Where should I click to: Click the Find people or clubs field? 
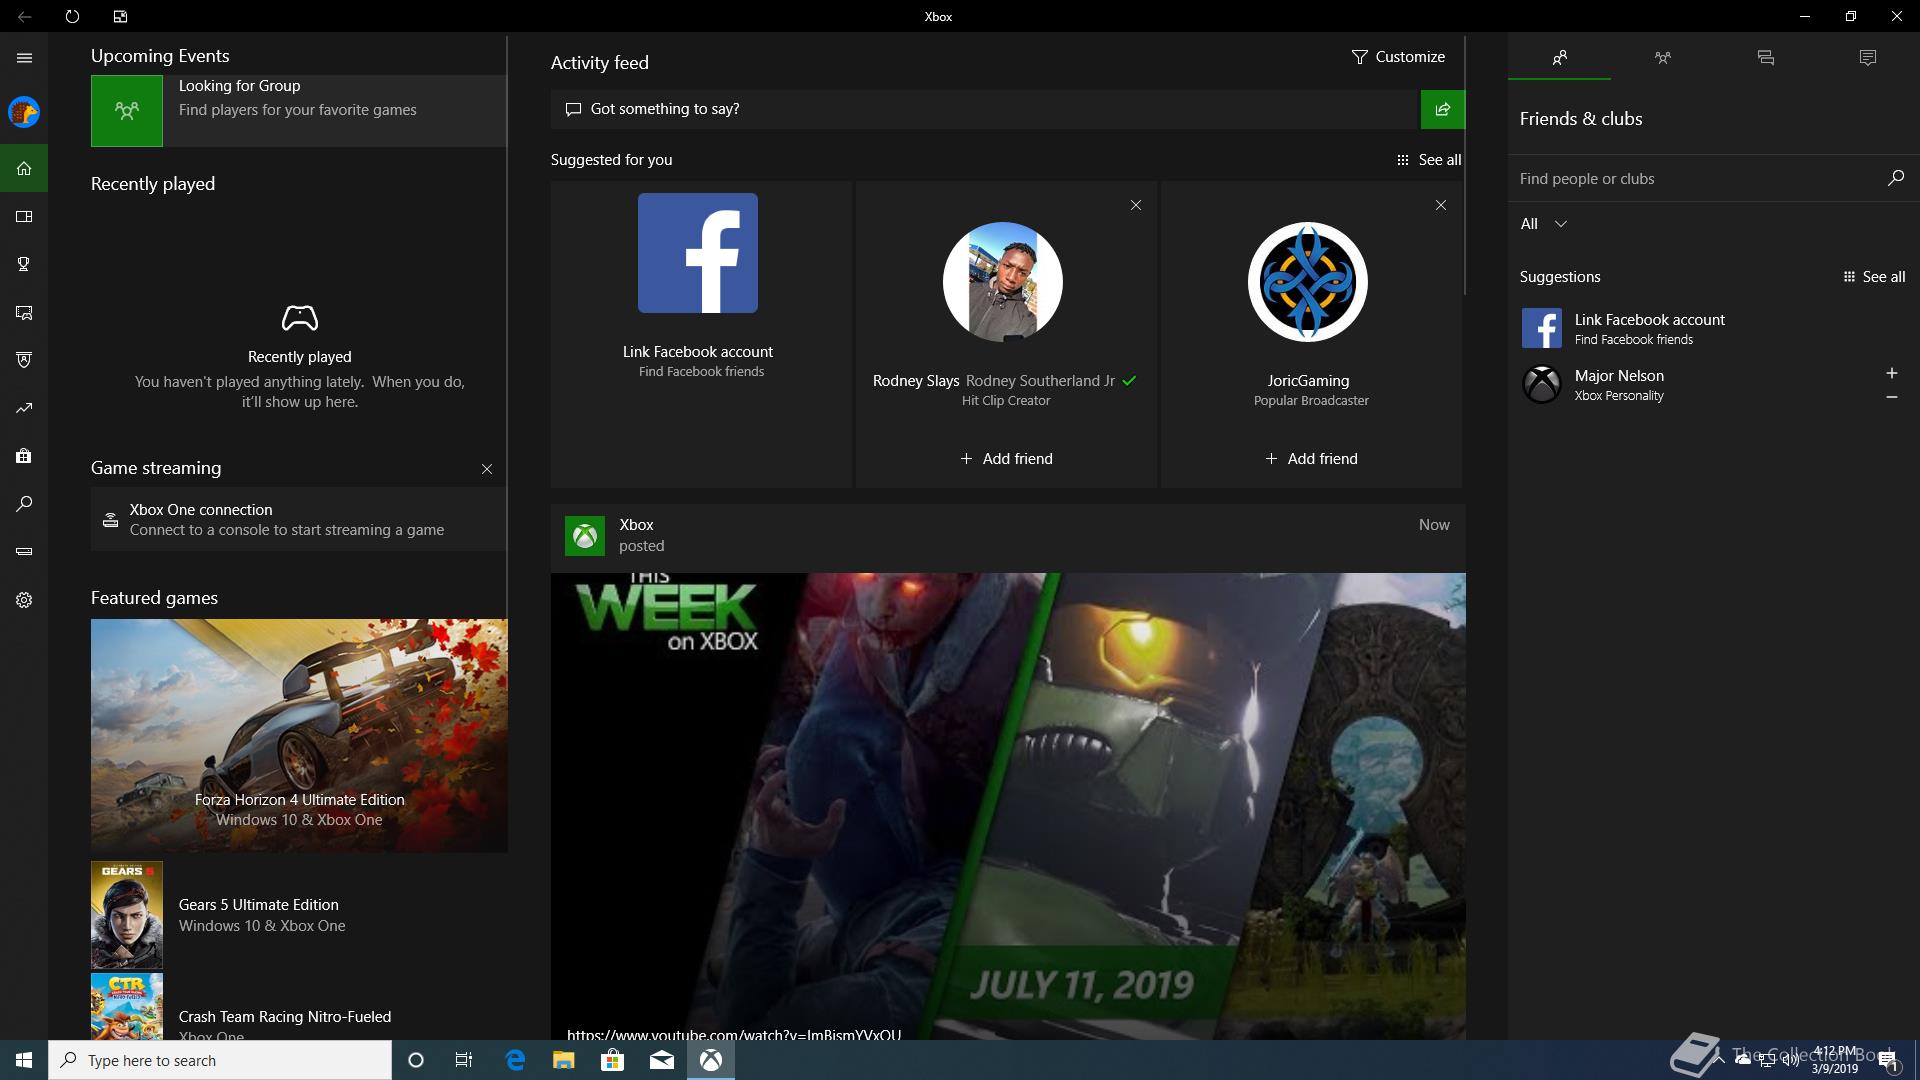(x=1695, y=179)
